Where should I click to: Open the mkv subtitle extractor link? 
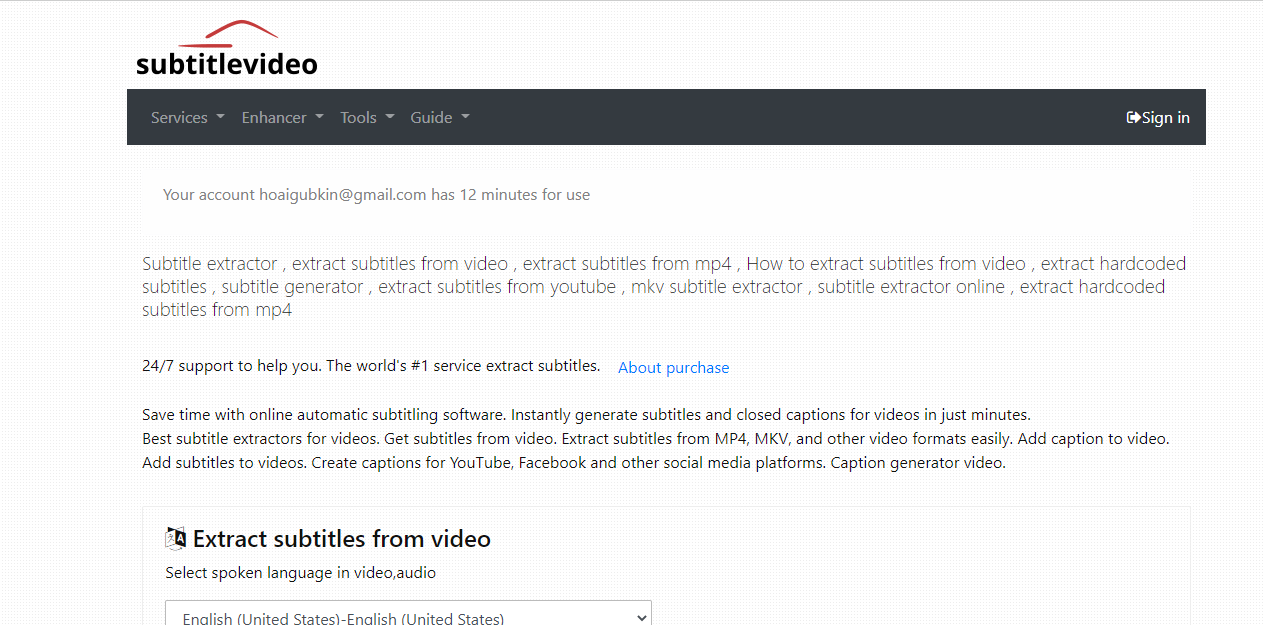tap(715, 286)
